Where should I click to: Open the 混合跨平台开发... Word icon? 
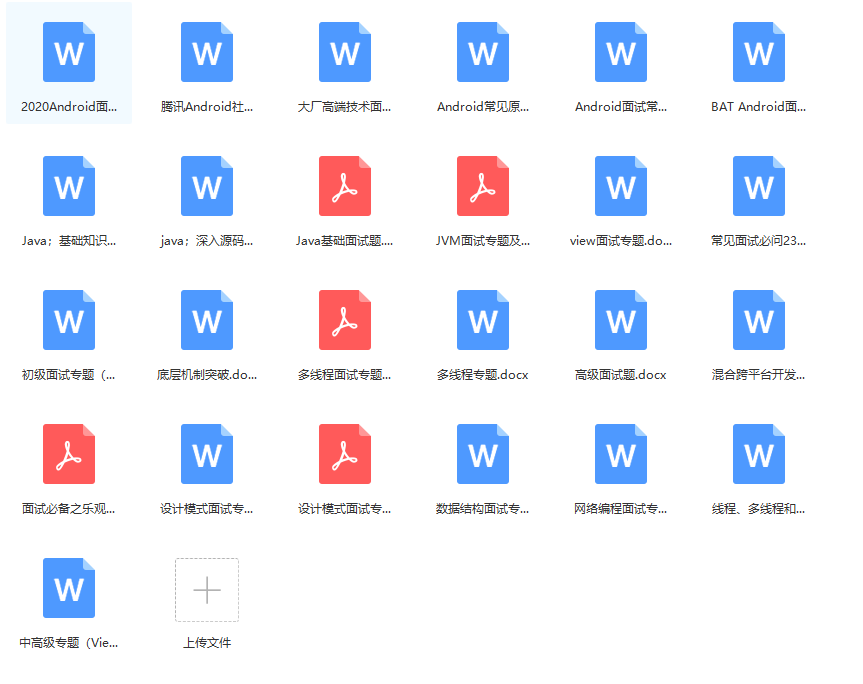759,320
